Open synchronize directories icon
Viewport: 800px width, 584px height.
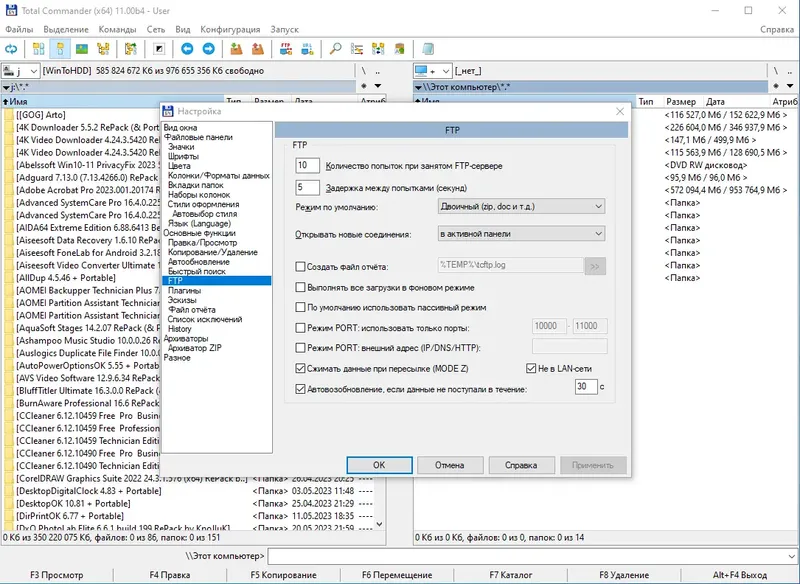point(378,49)
